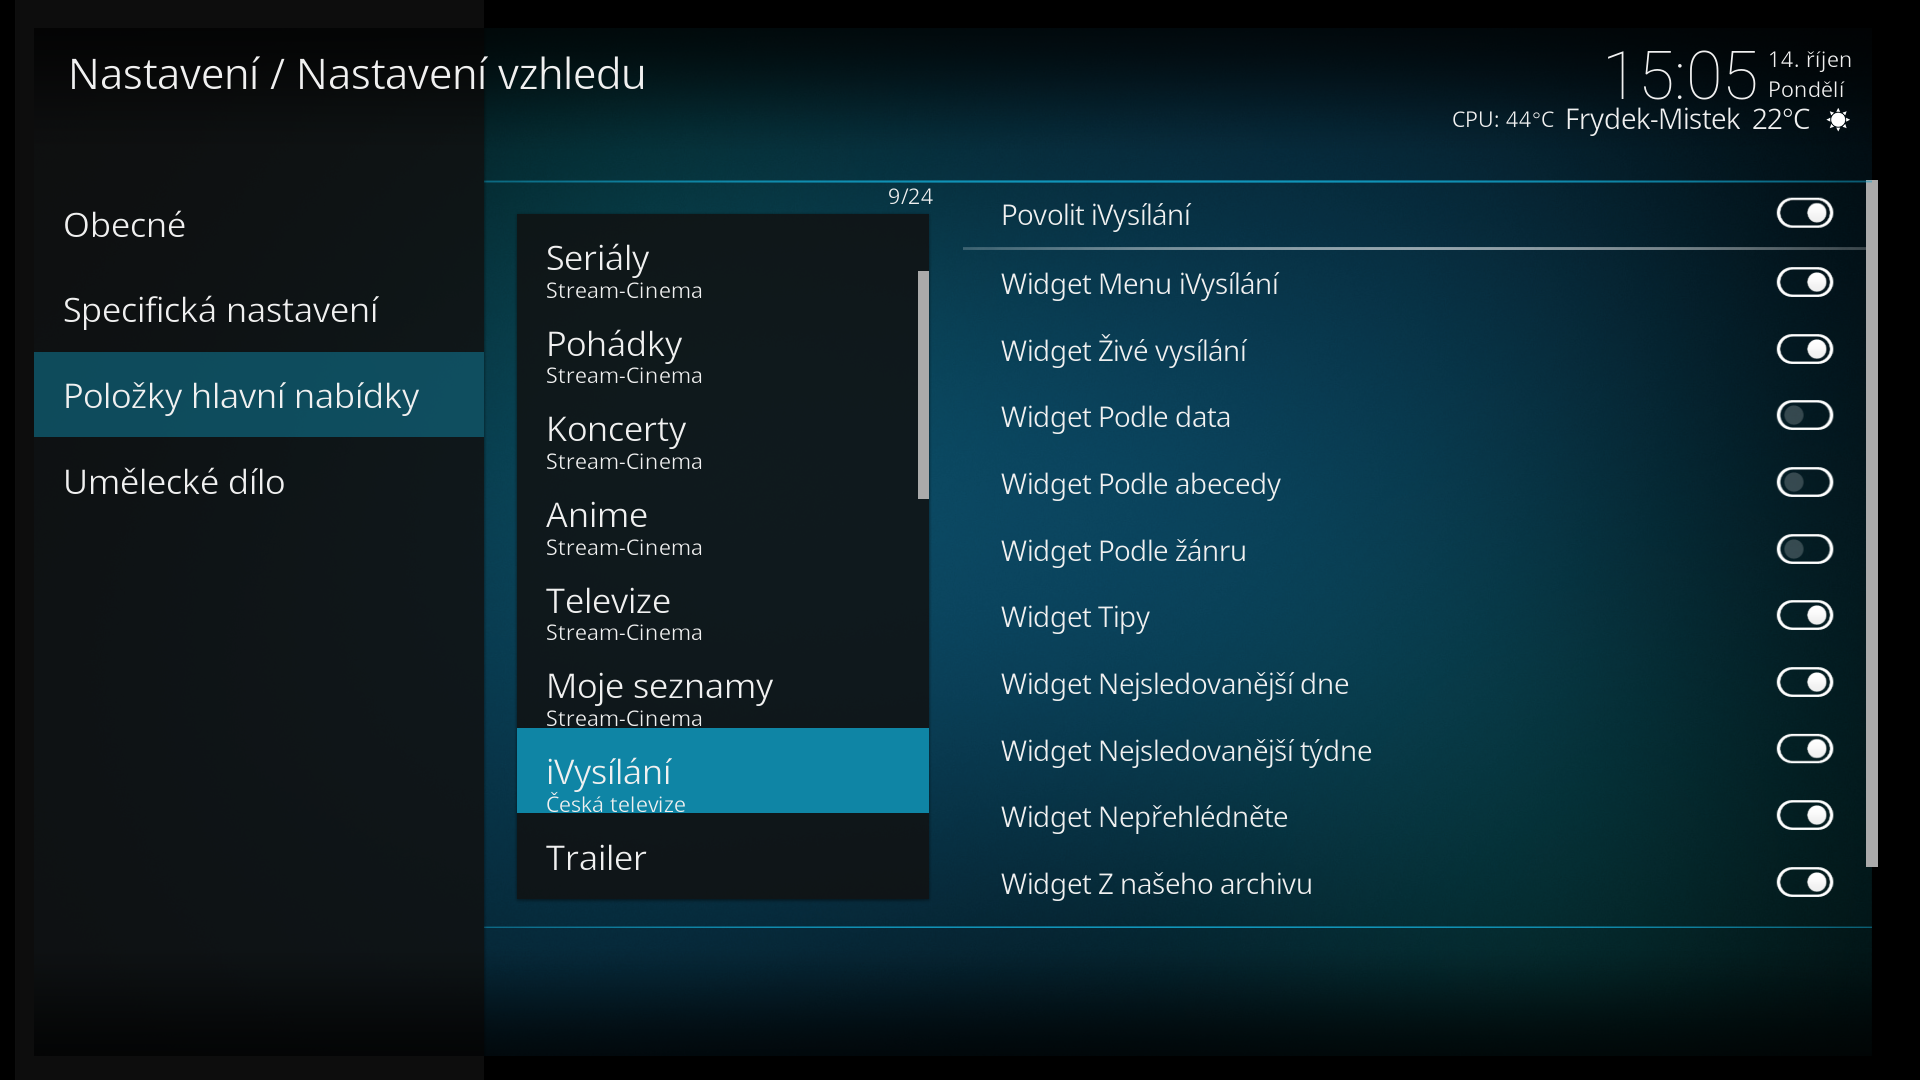This screenshot has width=1920, height=1080.
Task: Enable Widget Podle data
Action: [1804, 415]
